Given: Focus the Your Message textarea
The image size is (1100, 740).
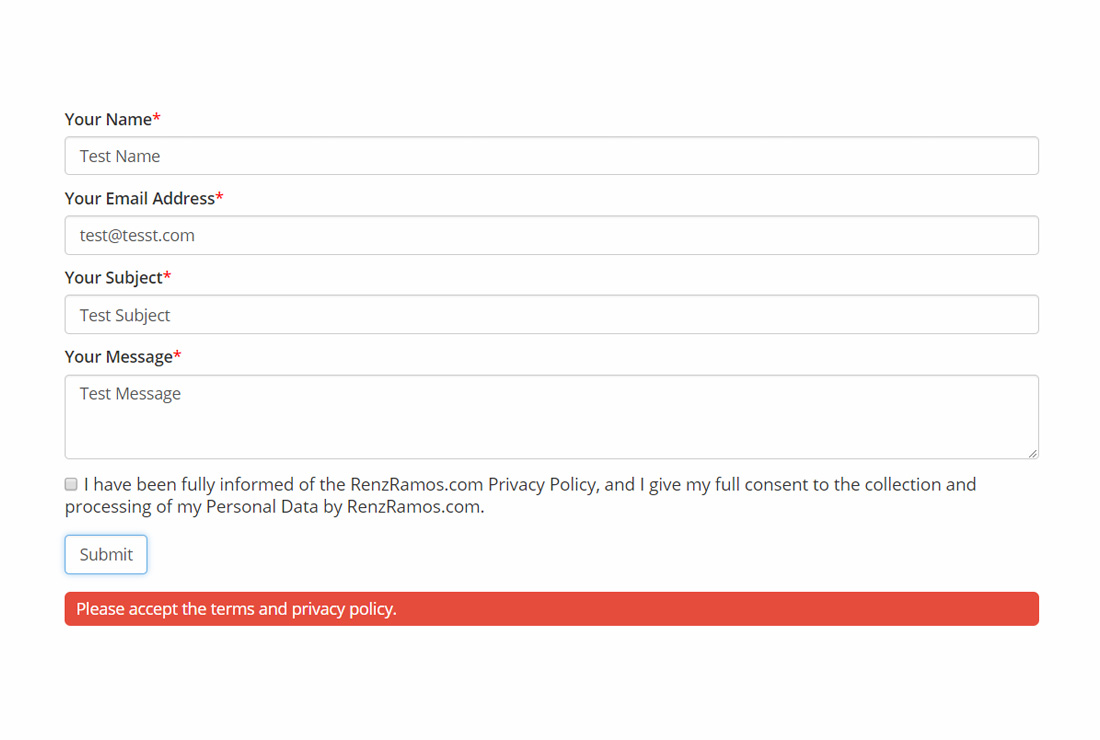Looking at the screenshot, I should pos(551,417).
